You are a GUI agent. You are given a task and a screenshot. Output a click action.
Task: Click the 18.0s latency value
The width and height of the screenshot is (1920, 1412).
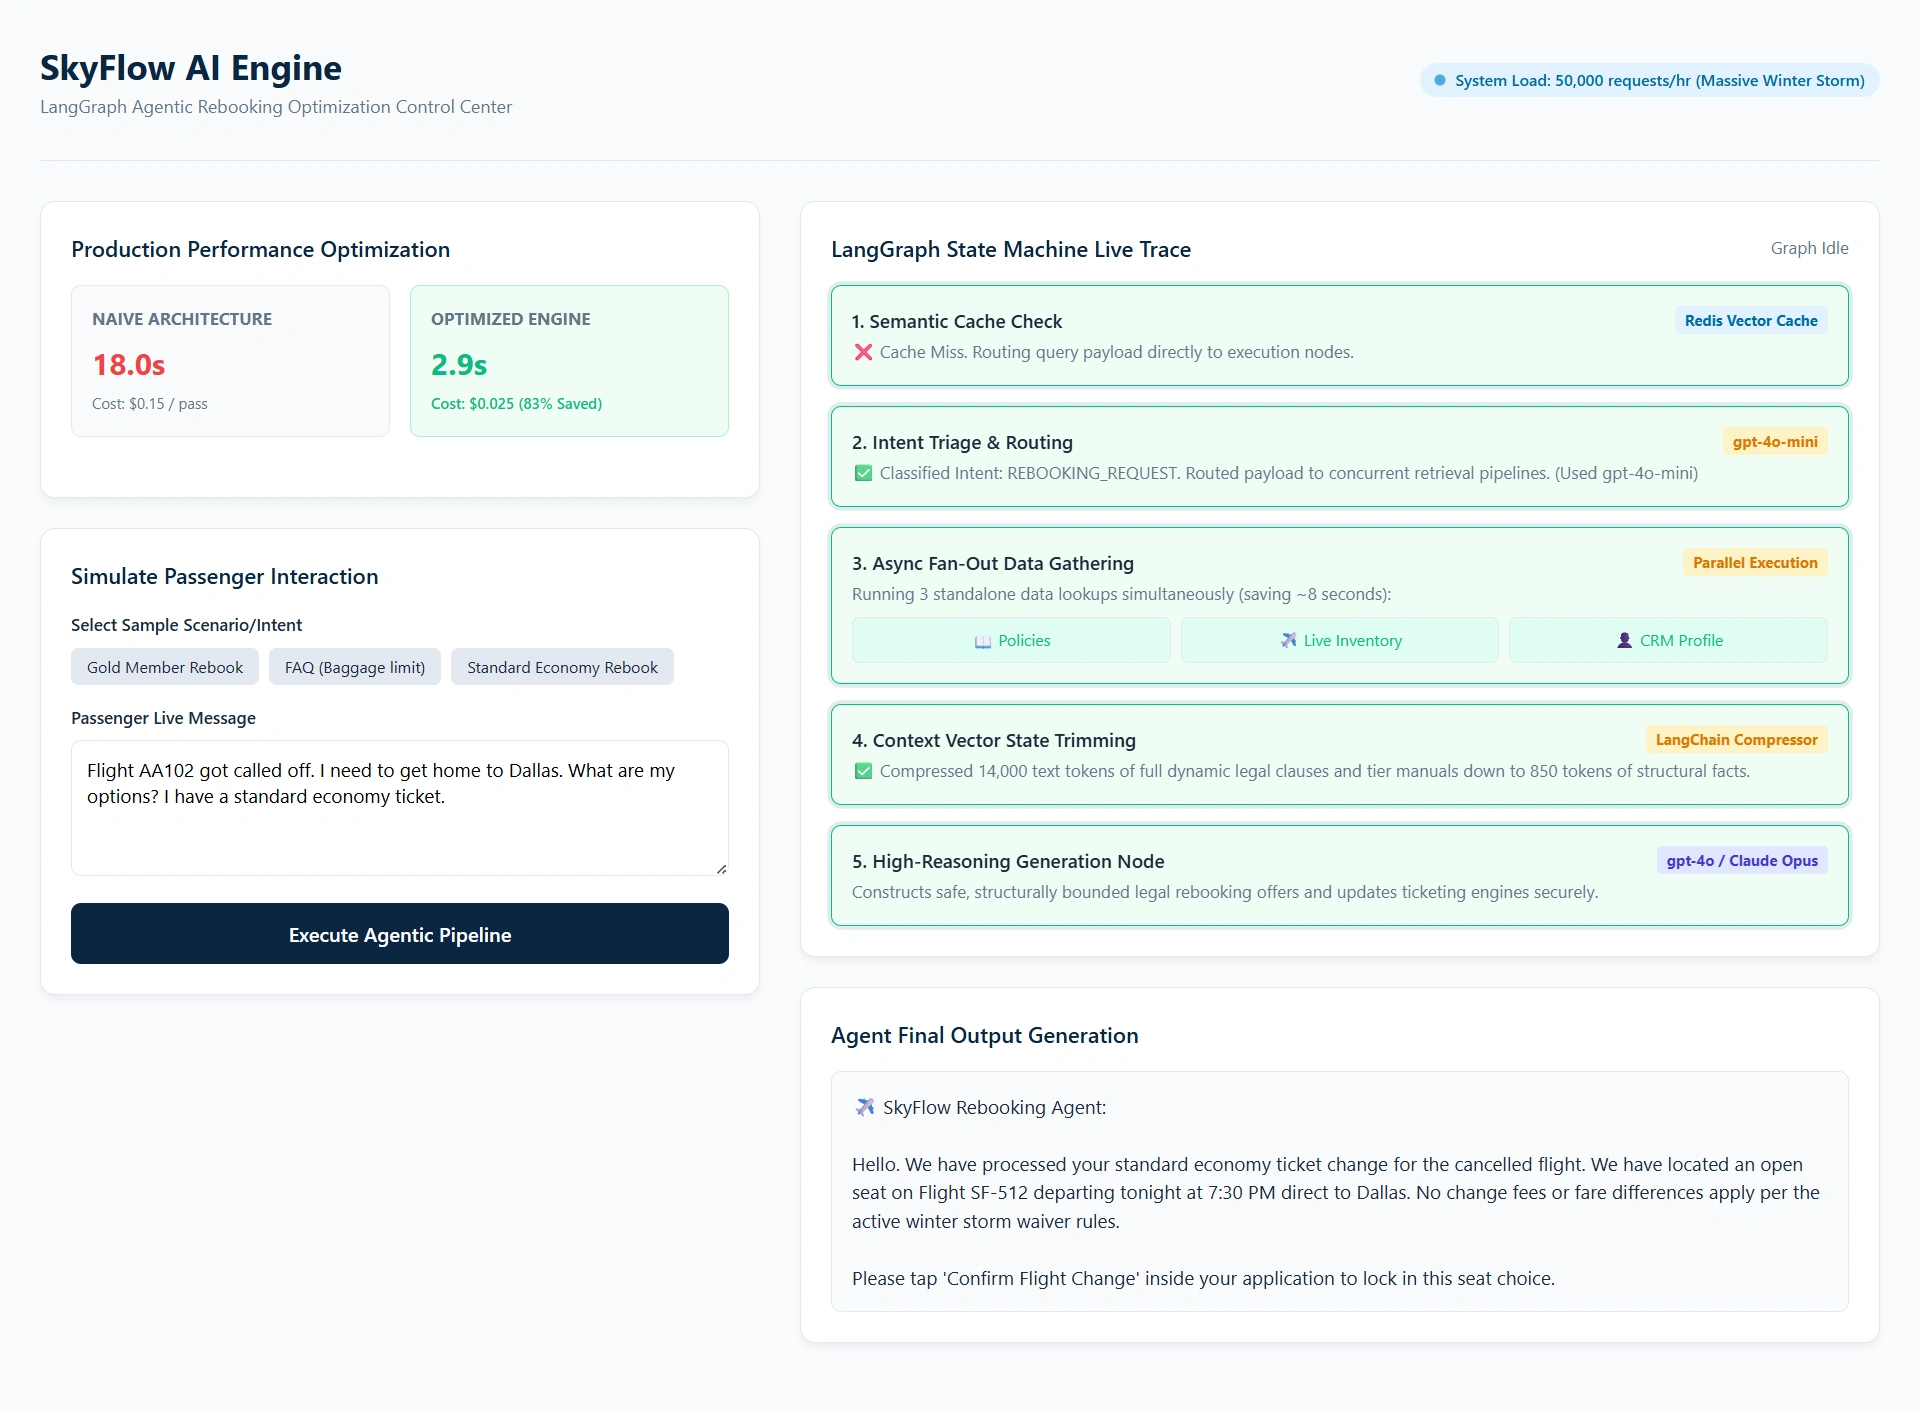[129, 364]
